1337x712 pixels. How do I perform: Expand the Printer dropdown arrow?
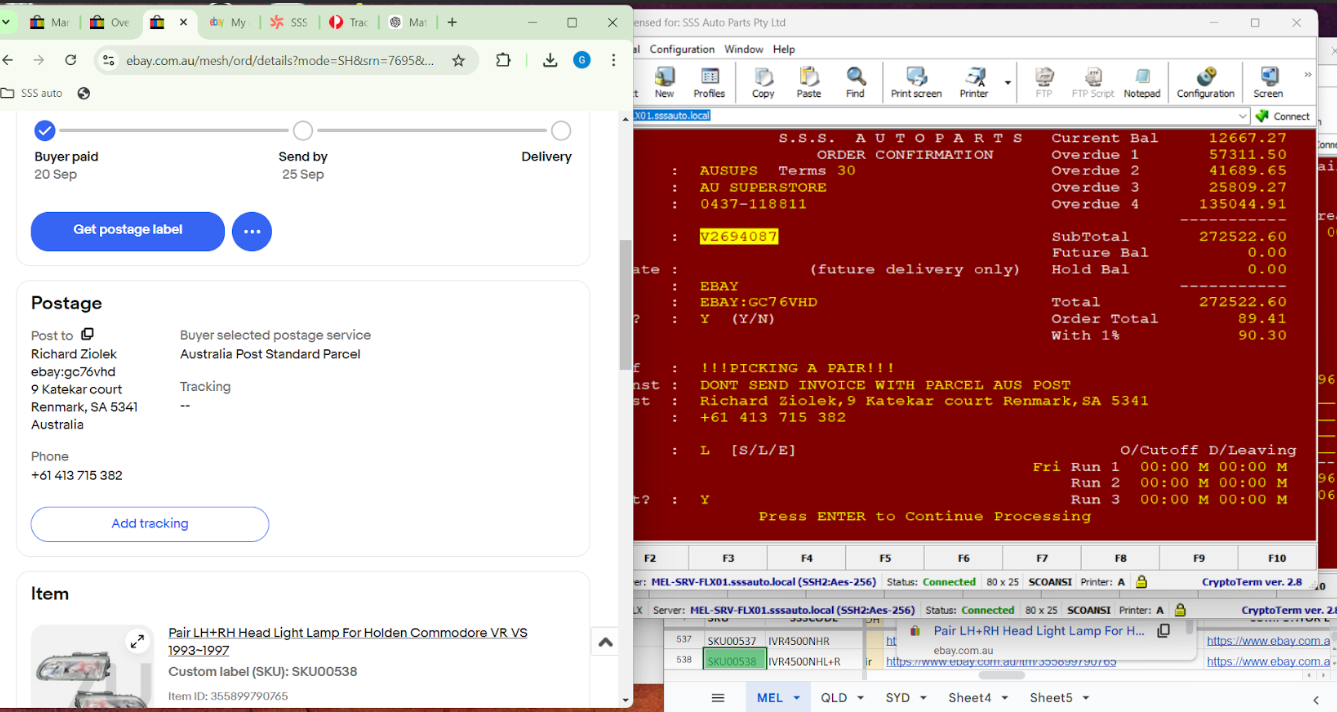click(1008, 83)
